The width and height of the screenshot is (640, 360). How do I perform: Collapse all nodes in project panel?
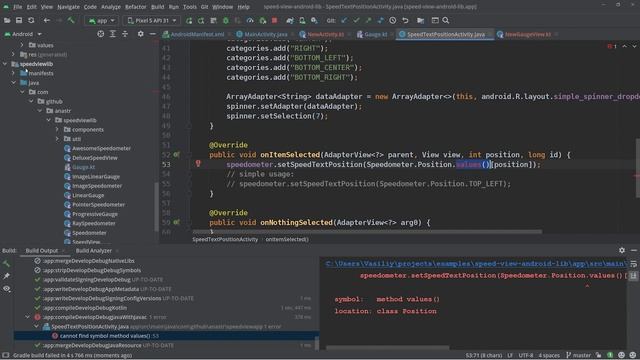(125, 34)
